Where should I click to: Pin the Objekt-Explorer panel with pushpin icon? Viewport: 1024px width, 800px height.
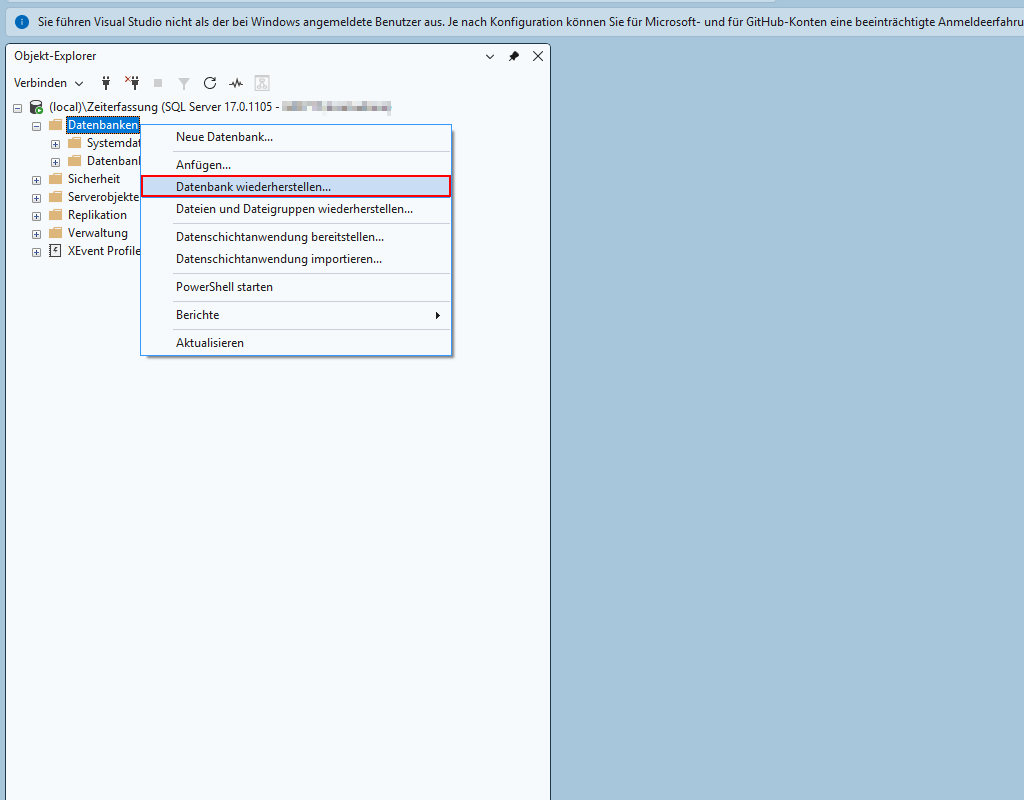coord(514,56)
